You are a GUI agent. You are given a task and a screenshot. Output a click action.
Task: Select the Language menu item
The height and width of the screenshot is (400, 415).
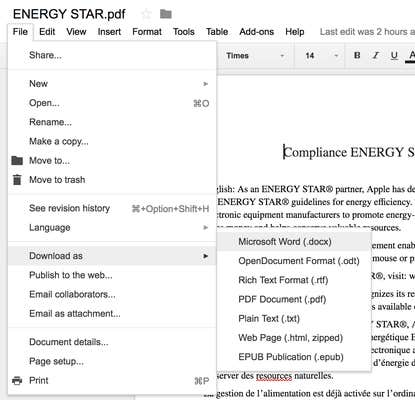[112, 228]
